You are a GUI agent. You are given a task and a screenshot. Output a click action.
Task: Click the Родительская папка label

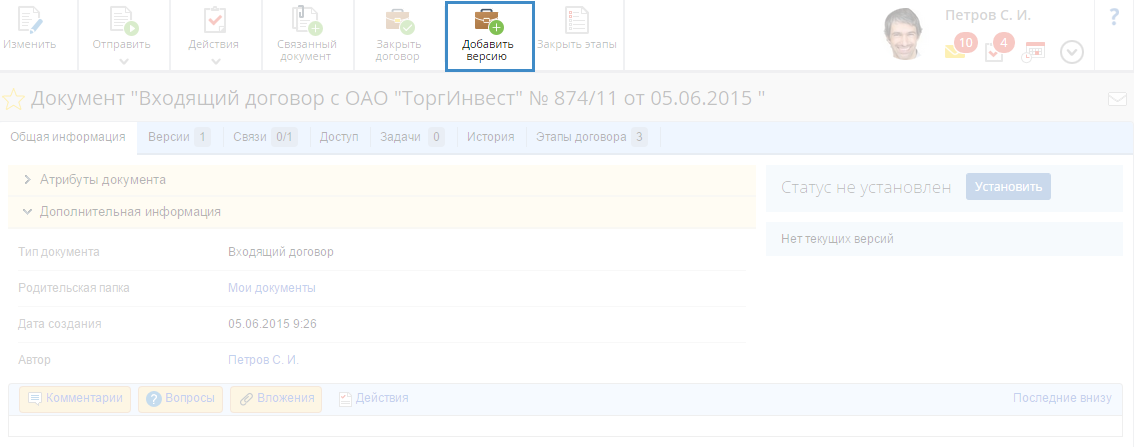(x=74, y=288)
